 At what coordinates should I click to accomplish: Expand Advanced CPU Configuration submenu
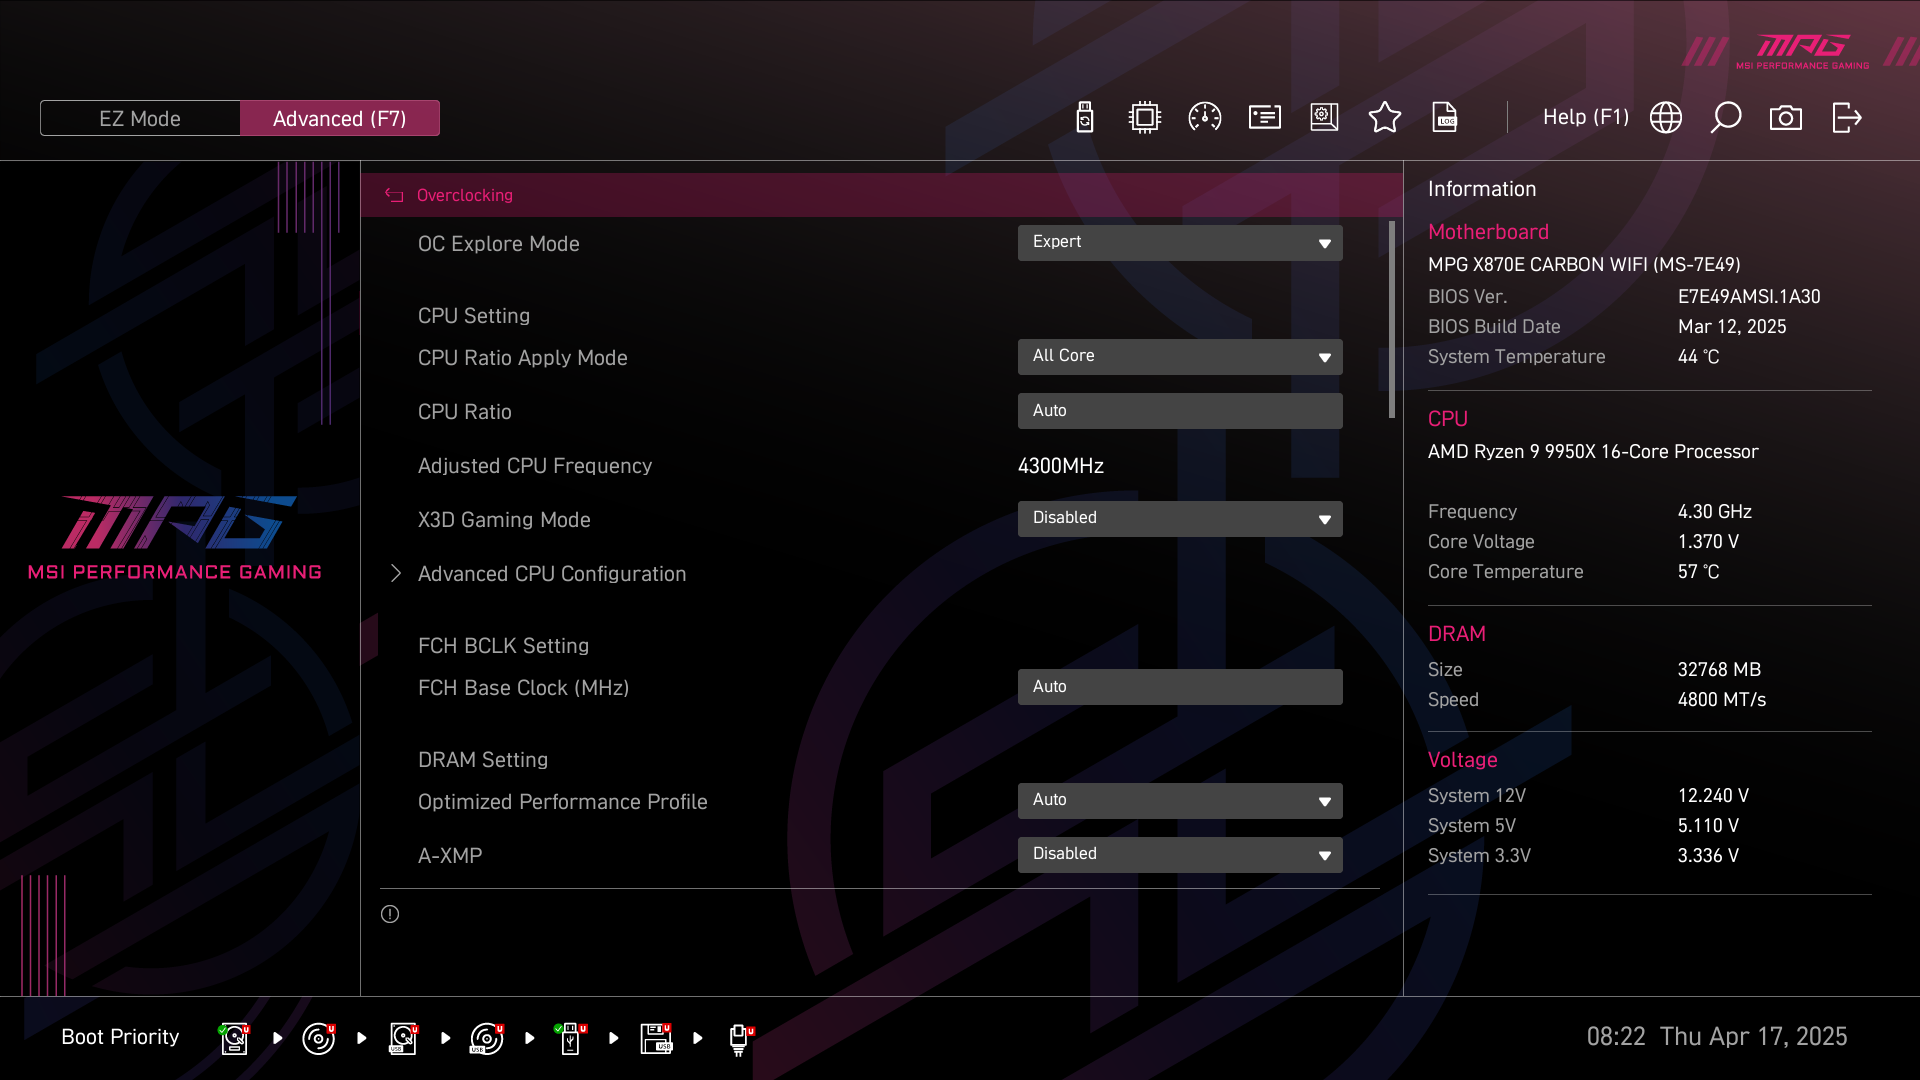click(x=551, y=574)
